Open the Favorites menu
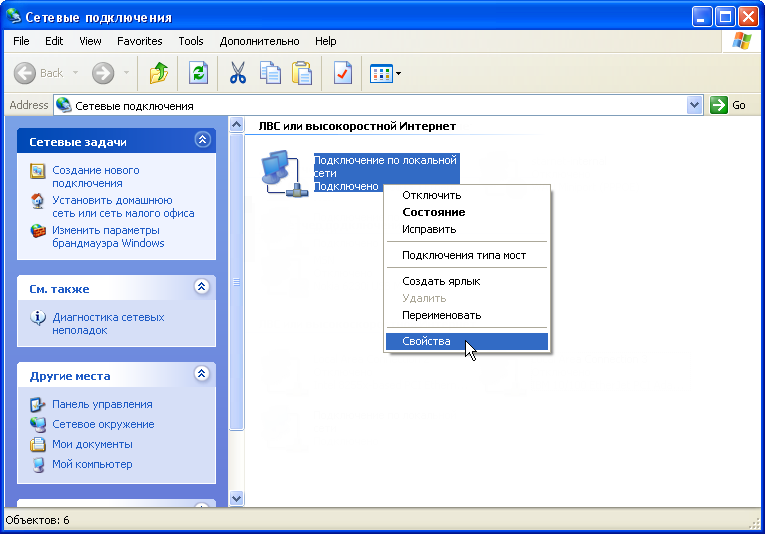 tap(140, 41)
